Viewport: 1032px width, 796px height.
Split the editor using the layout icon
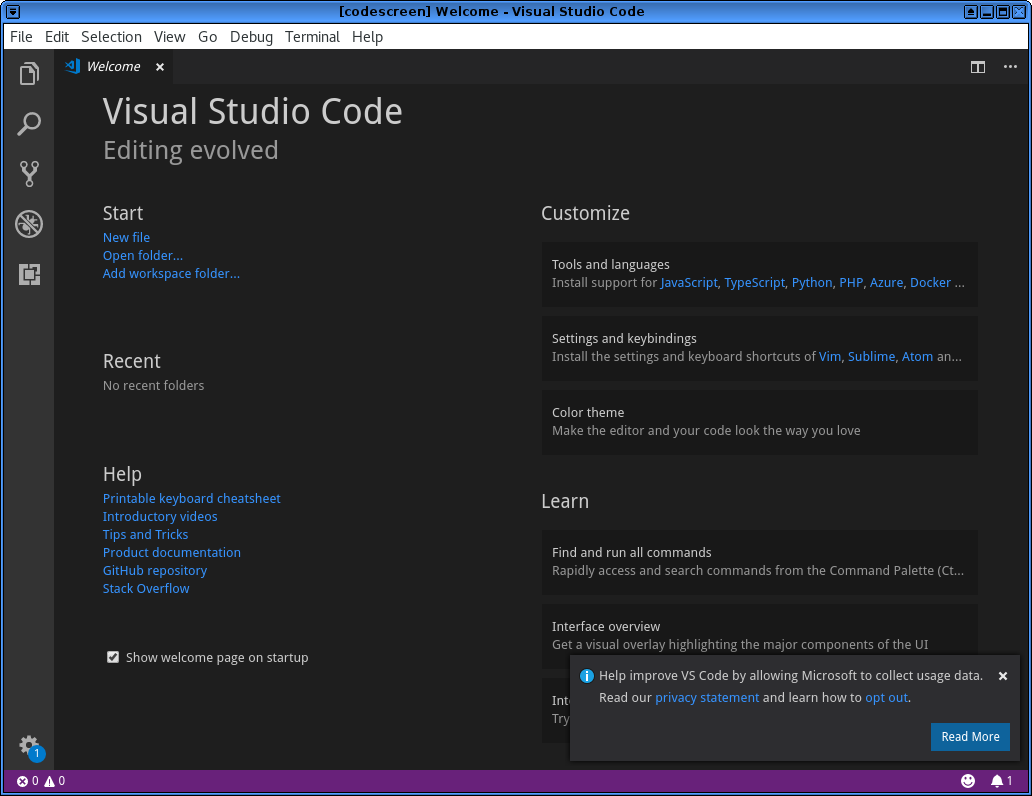coord(977,67)
